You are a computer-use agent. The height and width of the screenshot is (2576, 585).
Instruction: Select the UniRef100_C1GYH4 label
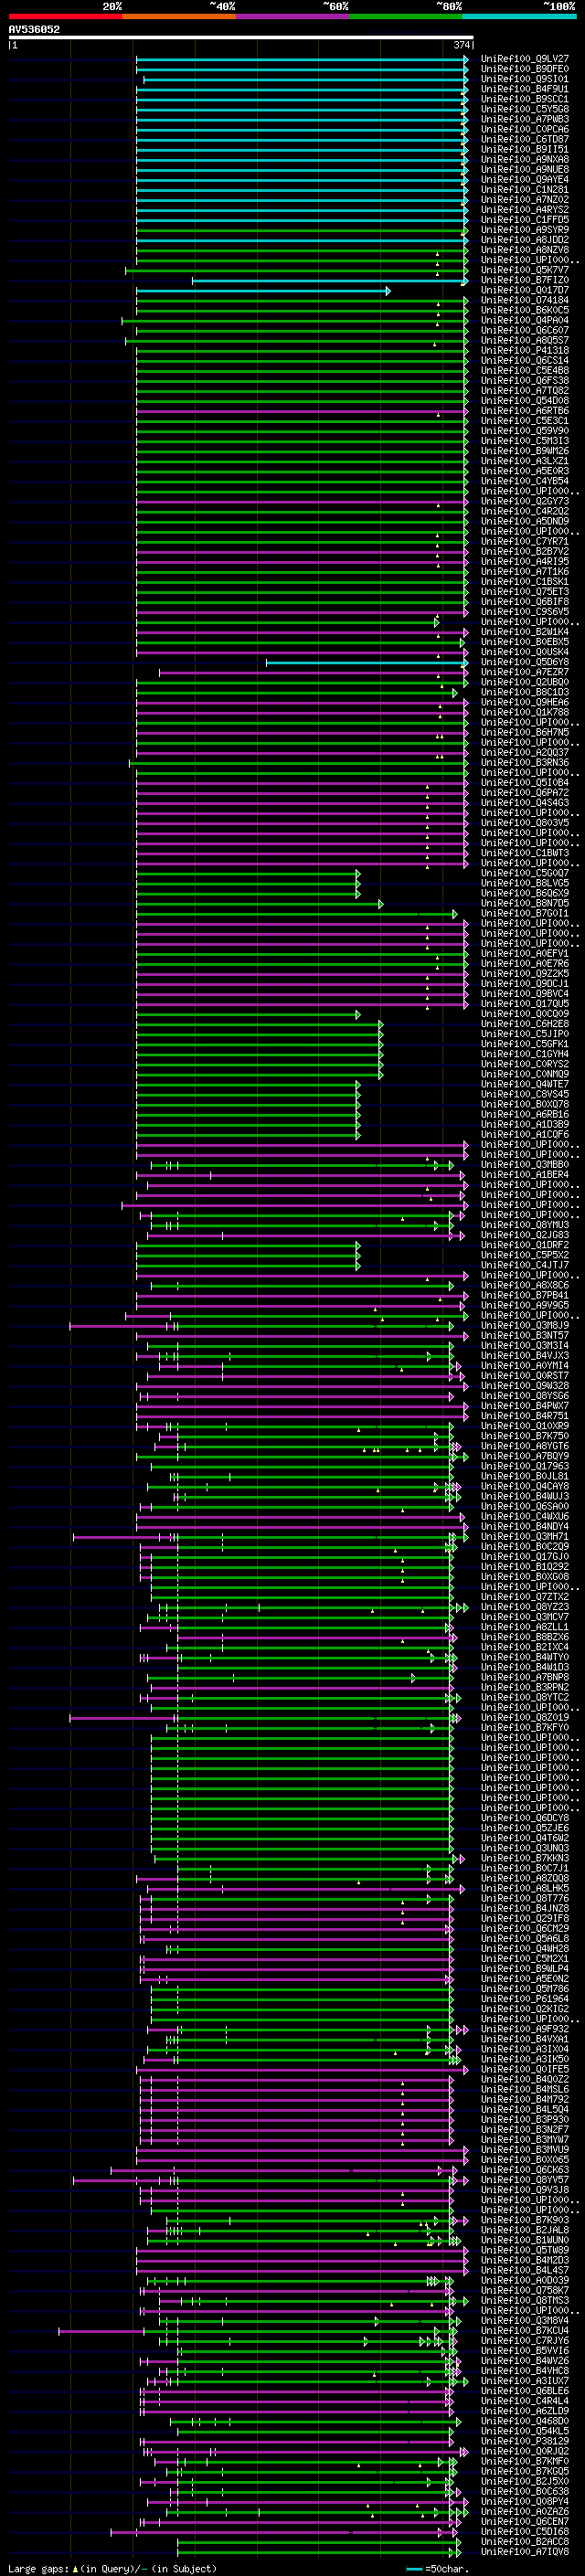coord(525,1054)
